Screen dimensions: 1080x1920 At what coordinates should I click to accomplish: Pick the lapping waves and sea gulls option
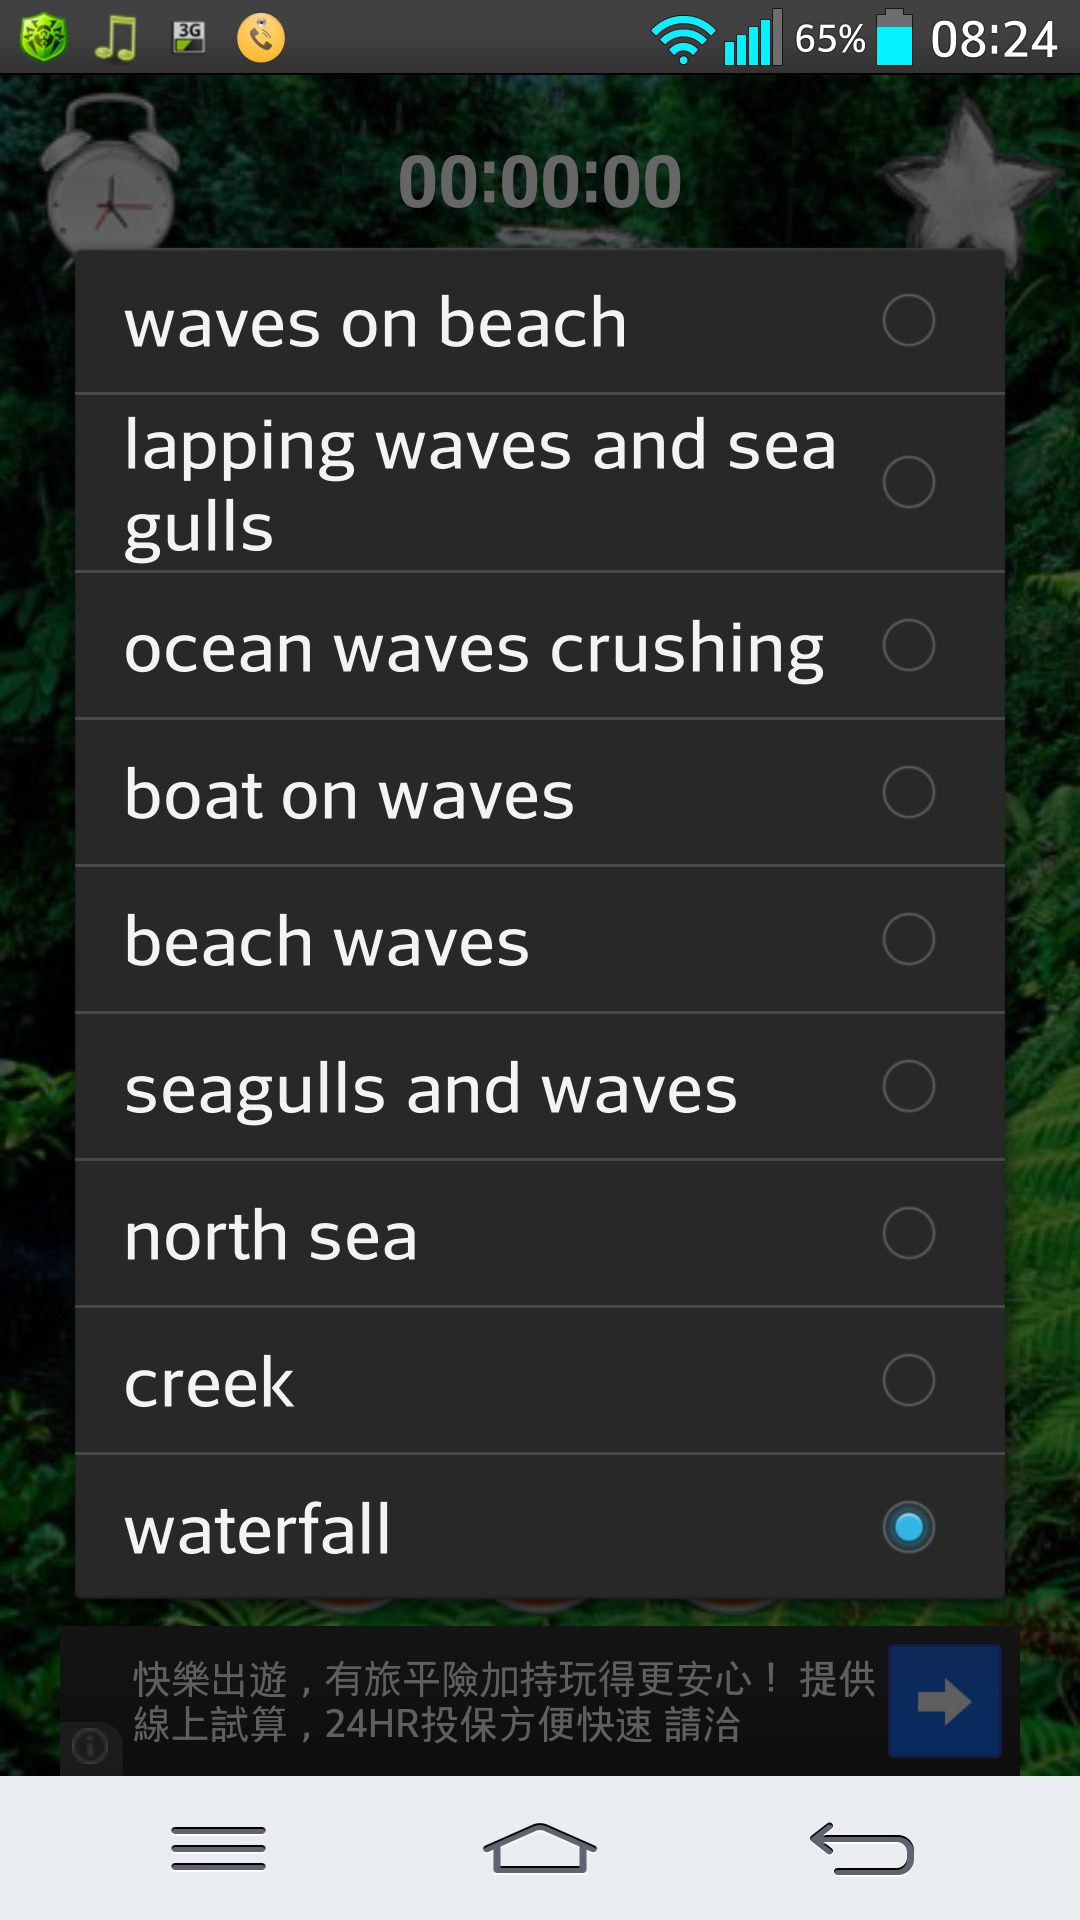click(x=480, y=484)
